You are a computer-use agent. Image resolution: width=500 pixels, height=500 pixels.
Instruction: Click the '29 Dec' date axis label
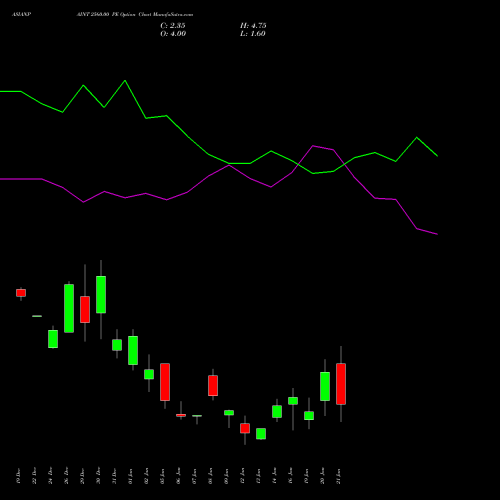click(x=82, y=476)
